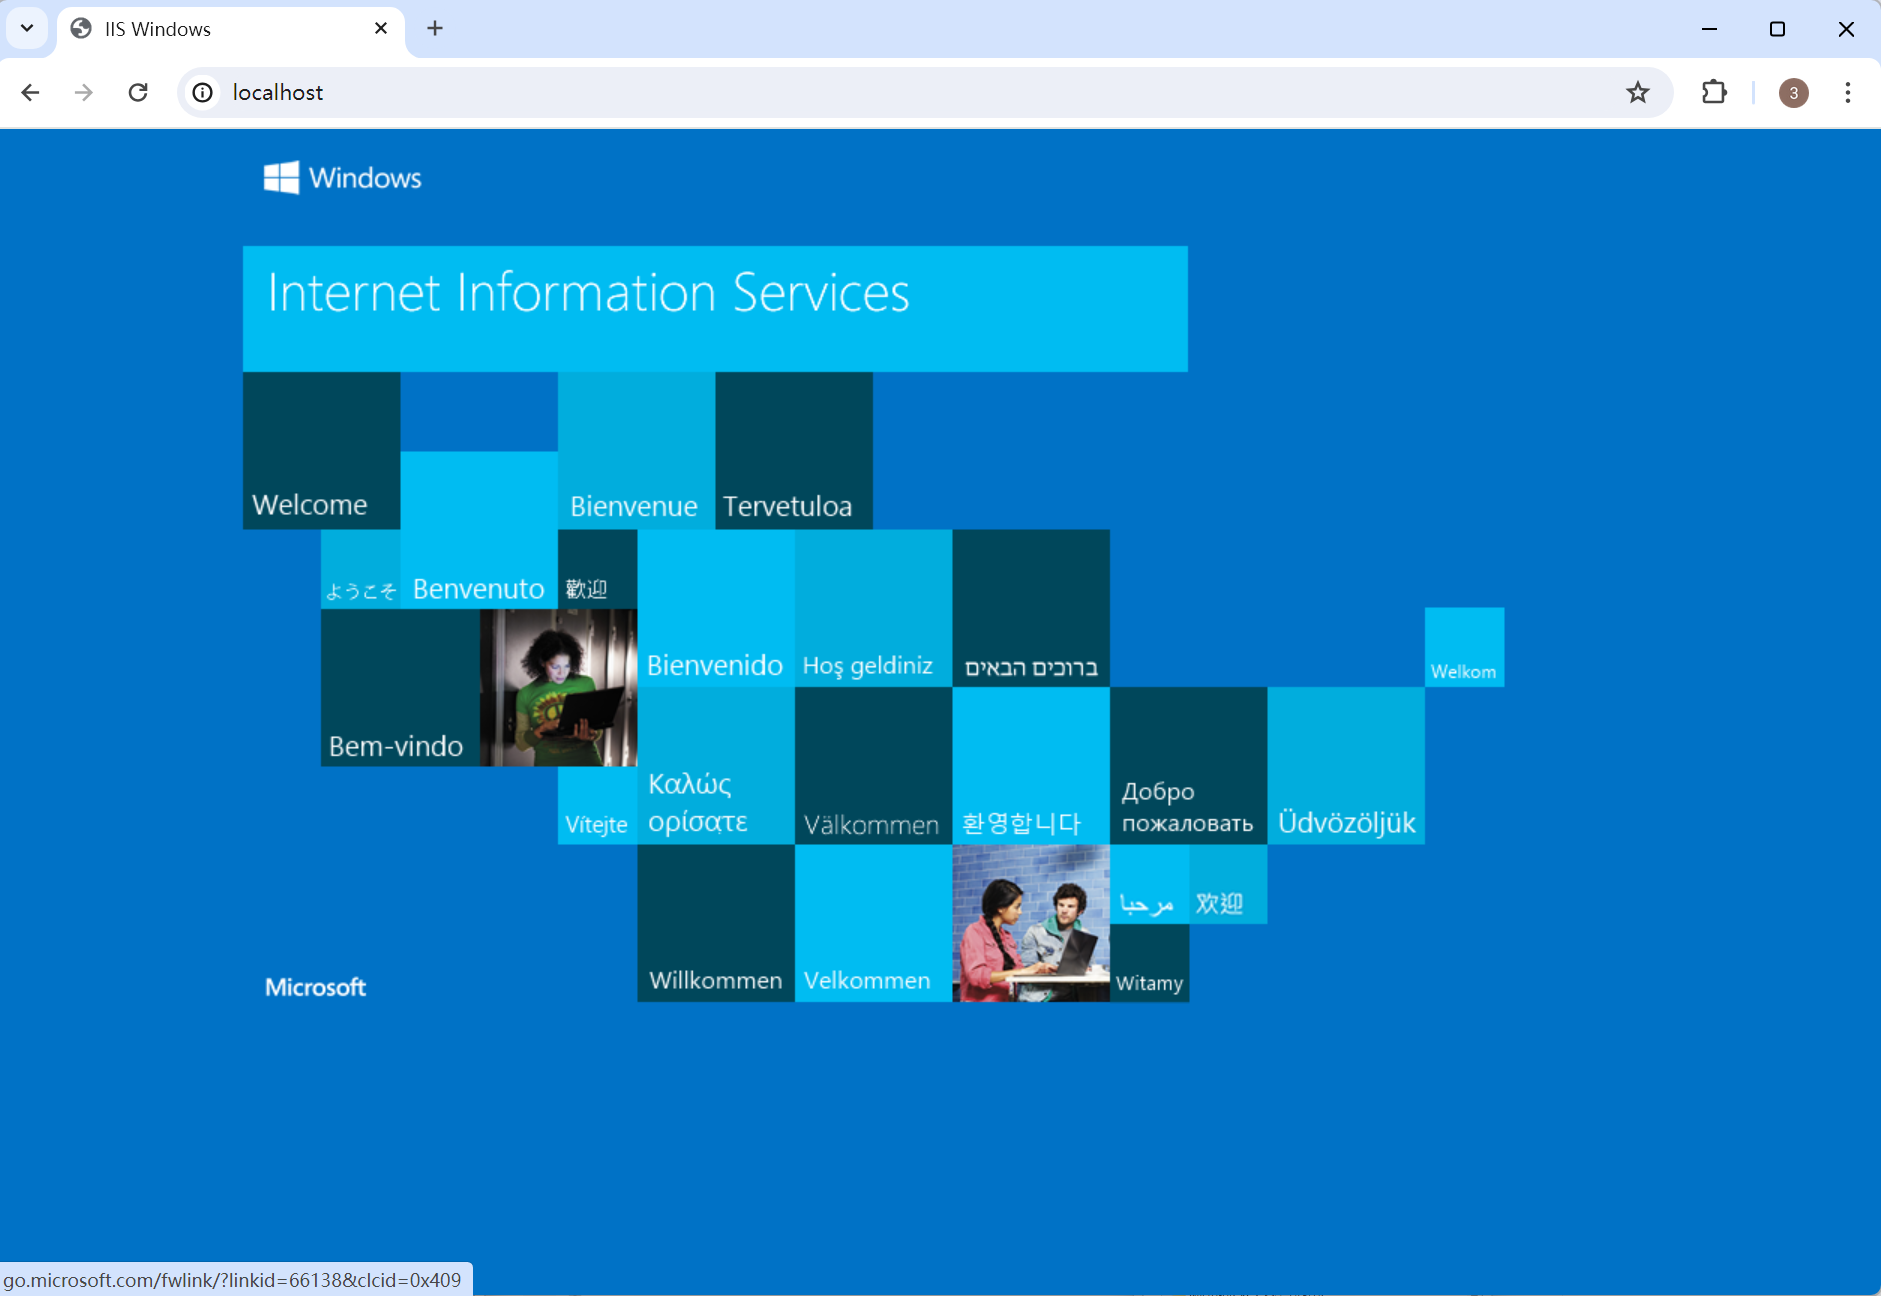Screen dimensions: 1881x1296
Task: Click the Bem-vindo tile
Action: (400, 688)
